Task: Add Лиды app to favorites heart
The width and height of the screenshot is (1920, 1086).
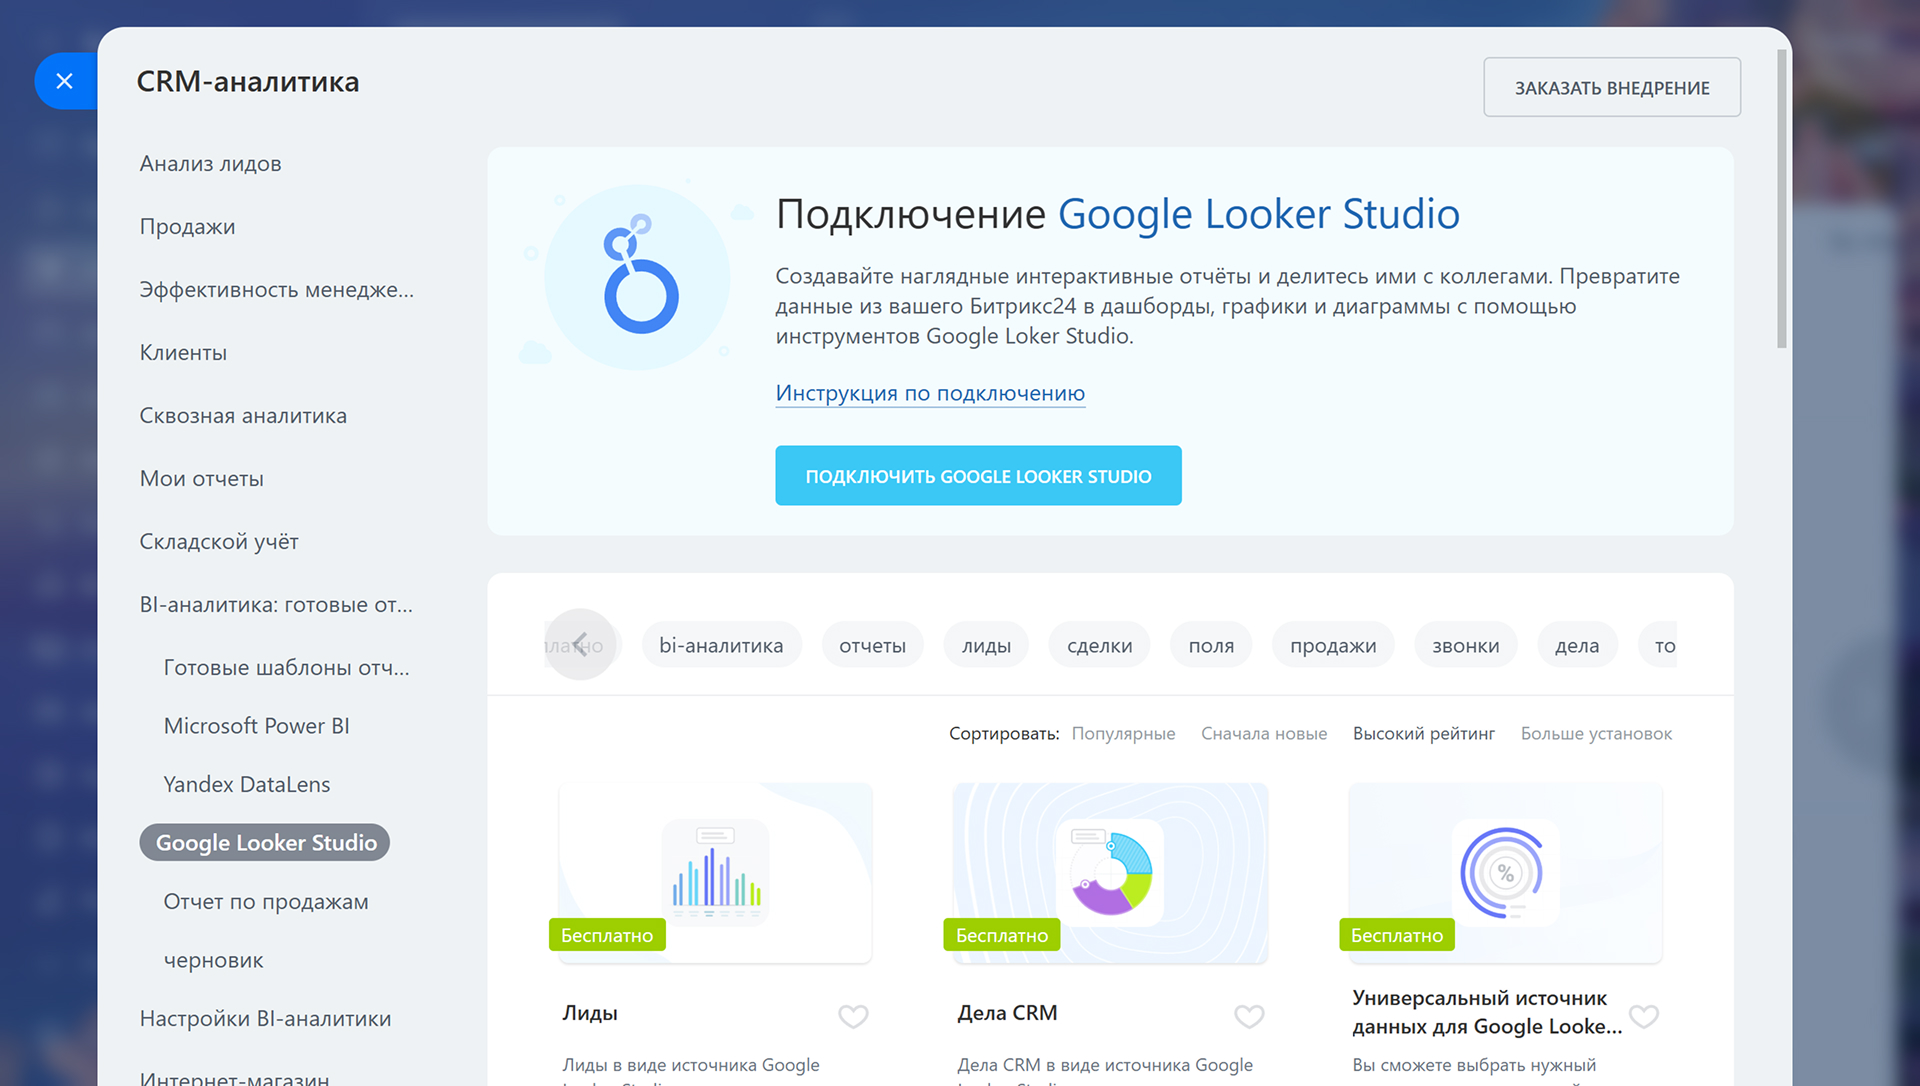Action: click(x=853, y=1016)
